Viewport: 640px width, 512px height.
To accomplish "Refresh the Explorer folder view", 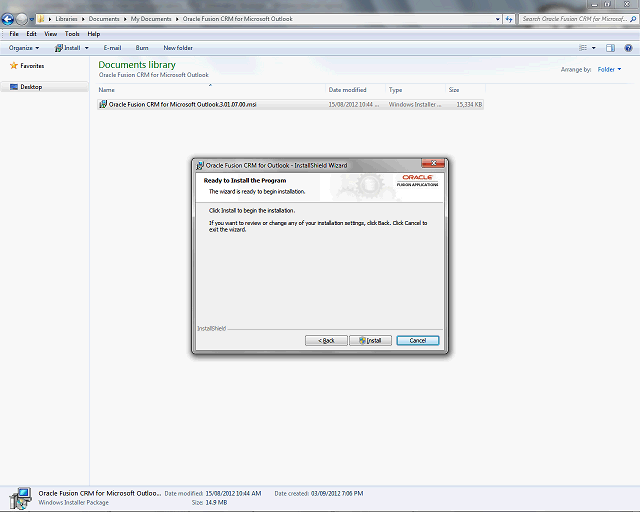I will [509, 19].
